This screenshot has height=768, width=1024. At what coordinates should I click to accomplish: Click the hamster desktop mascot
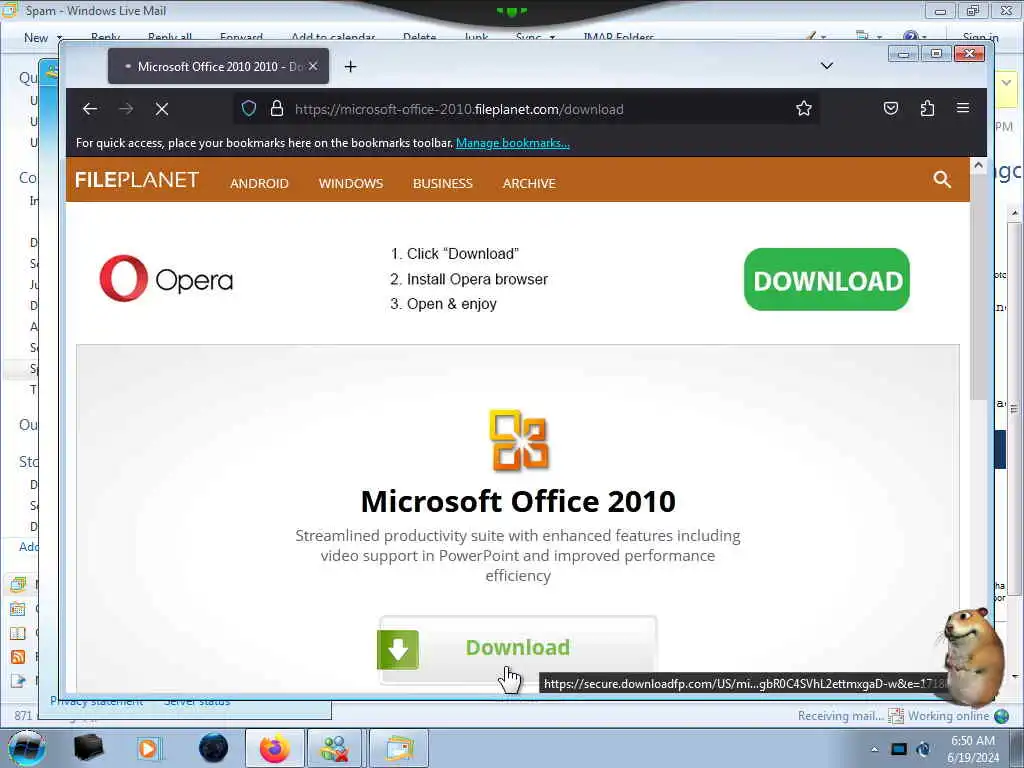pos(972,656)
